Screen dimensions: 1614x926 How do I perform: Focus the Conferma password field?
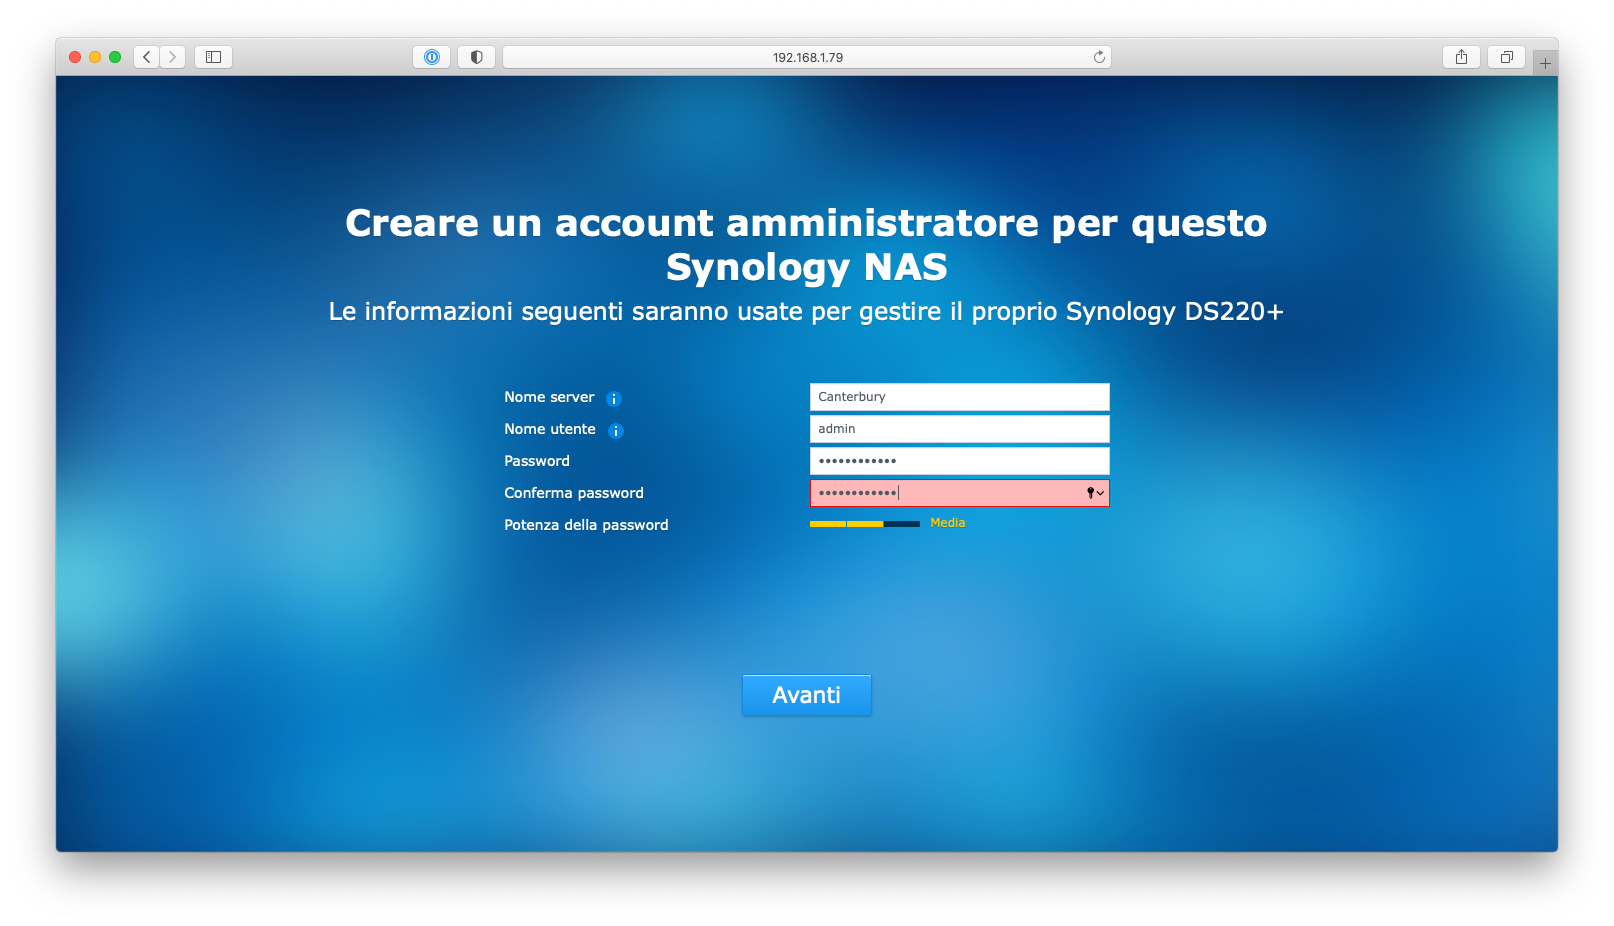(x=960, y=493)
